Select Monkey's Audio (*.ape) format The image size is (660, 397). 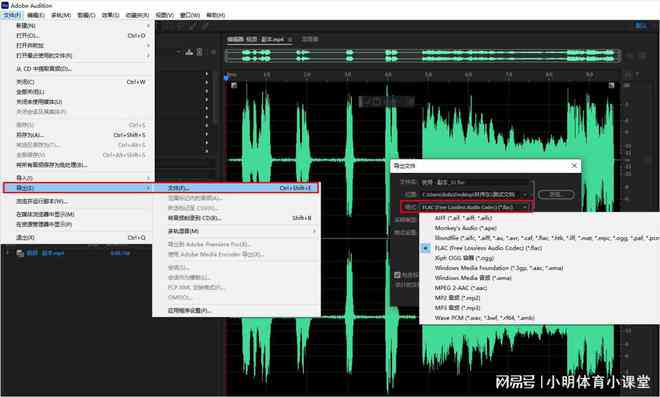(x=540, y=228)
